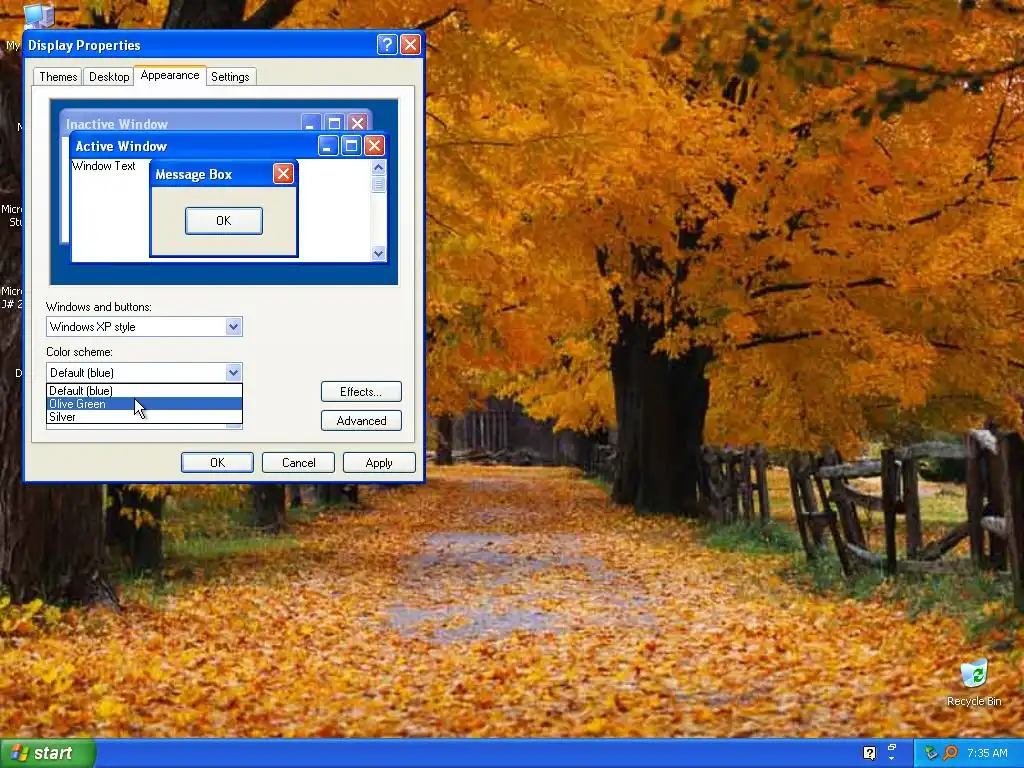Click Active Window close icon in preview
Image resolution: width=1024 pixels, height=768 pixels.
point(374,146)
